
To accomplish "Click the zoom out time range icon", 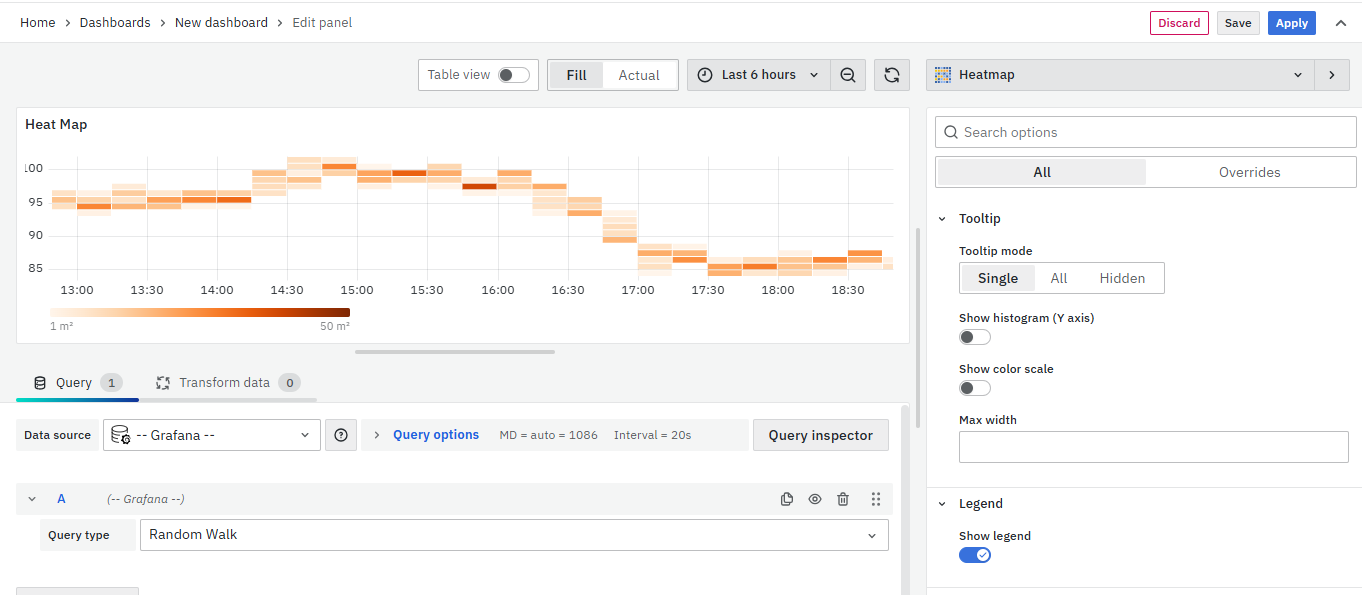I will coord(848,75).
